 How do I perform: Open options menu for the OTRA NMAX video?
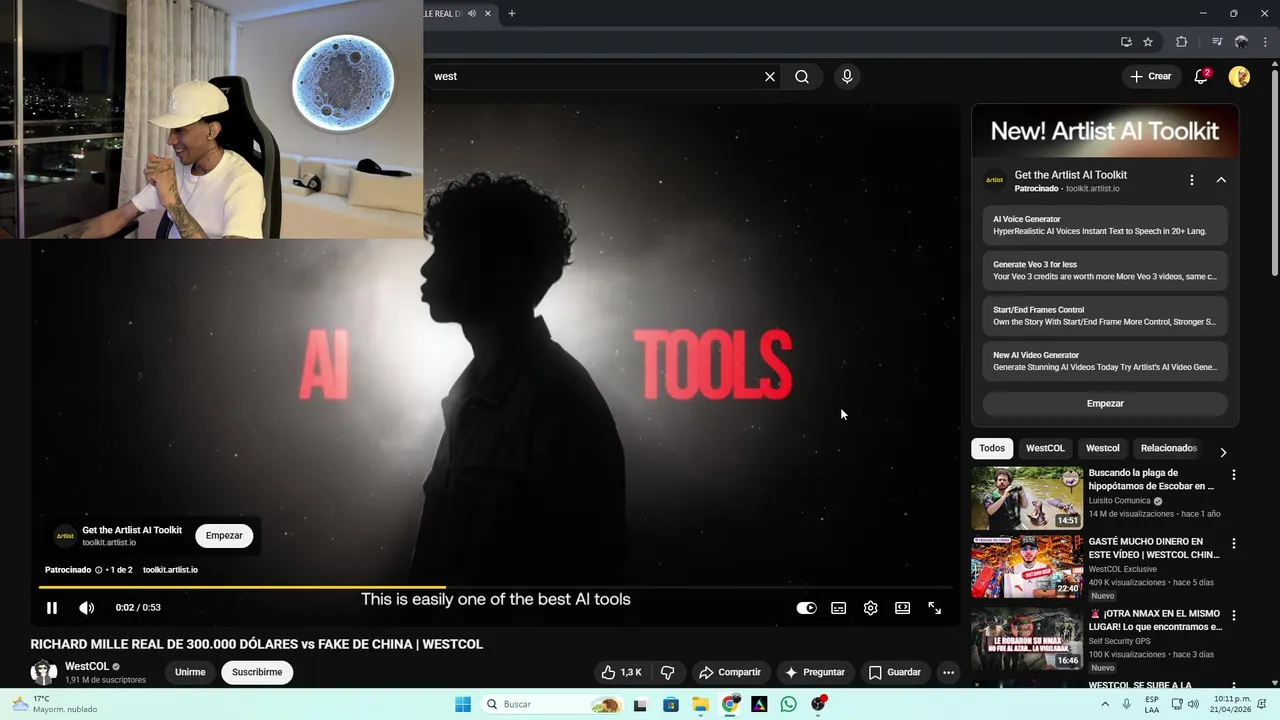coord(1233,615)
